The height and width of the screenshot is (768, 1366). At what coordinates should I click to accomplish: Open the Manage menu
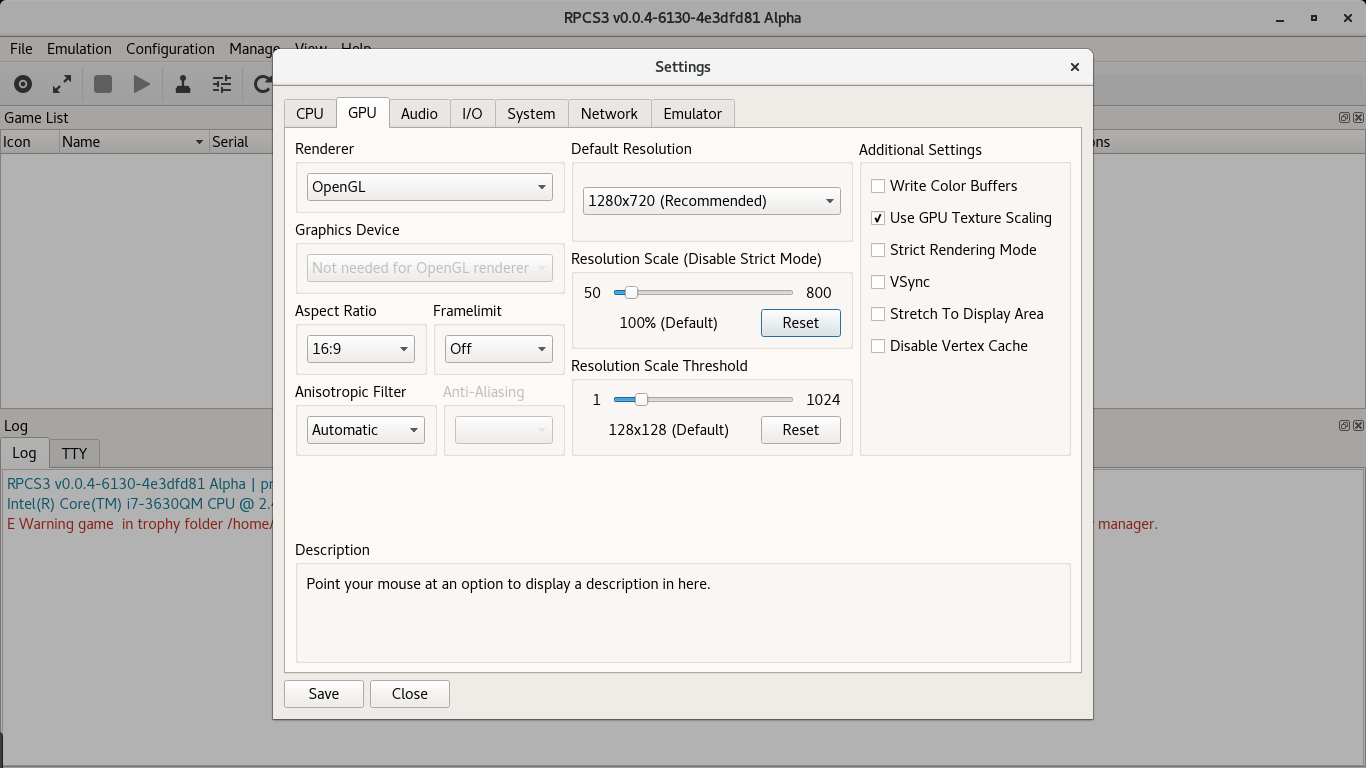click(x=254, y=49)
